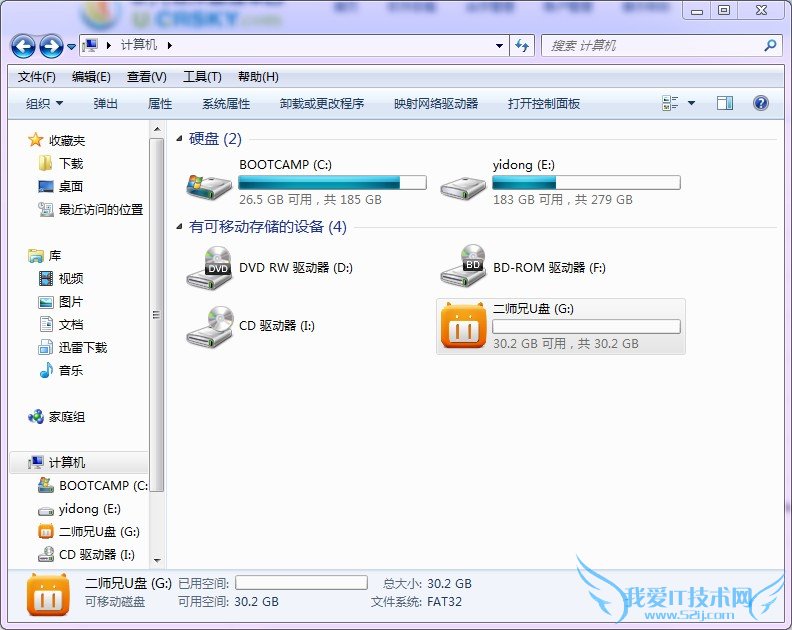Click the refresh button beside address bar
This screenshot has height=630, width=792.
tap(522, 46)
